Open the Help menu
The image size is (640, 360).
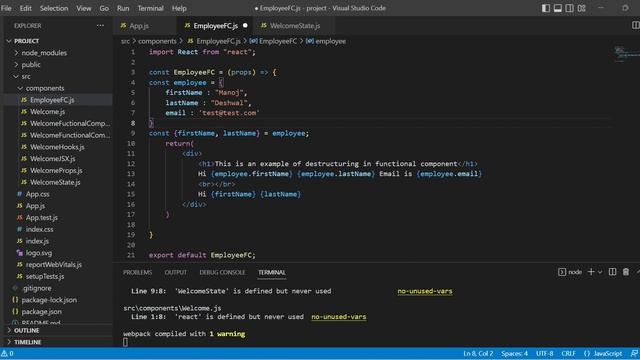[x=179, y=8]
